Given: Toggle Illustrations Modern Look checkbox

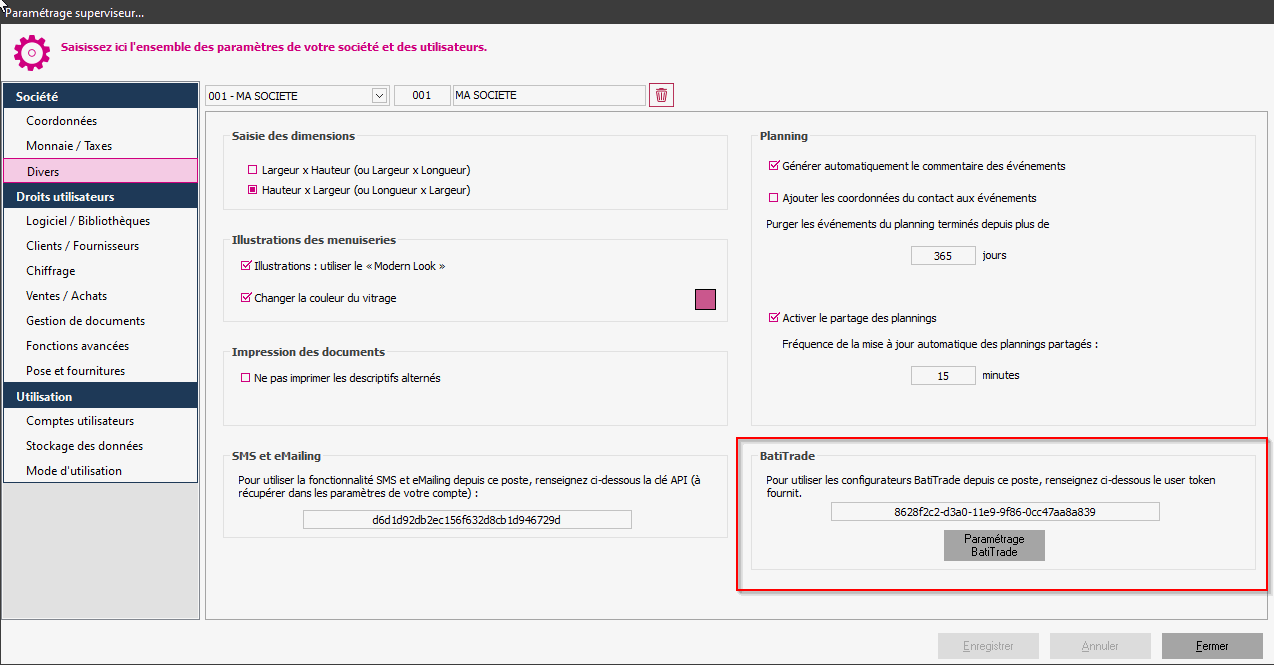Looking at the screenshot, I should point(246,267).
